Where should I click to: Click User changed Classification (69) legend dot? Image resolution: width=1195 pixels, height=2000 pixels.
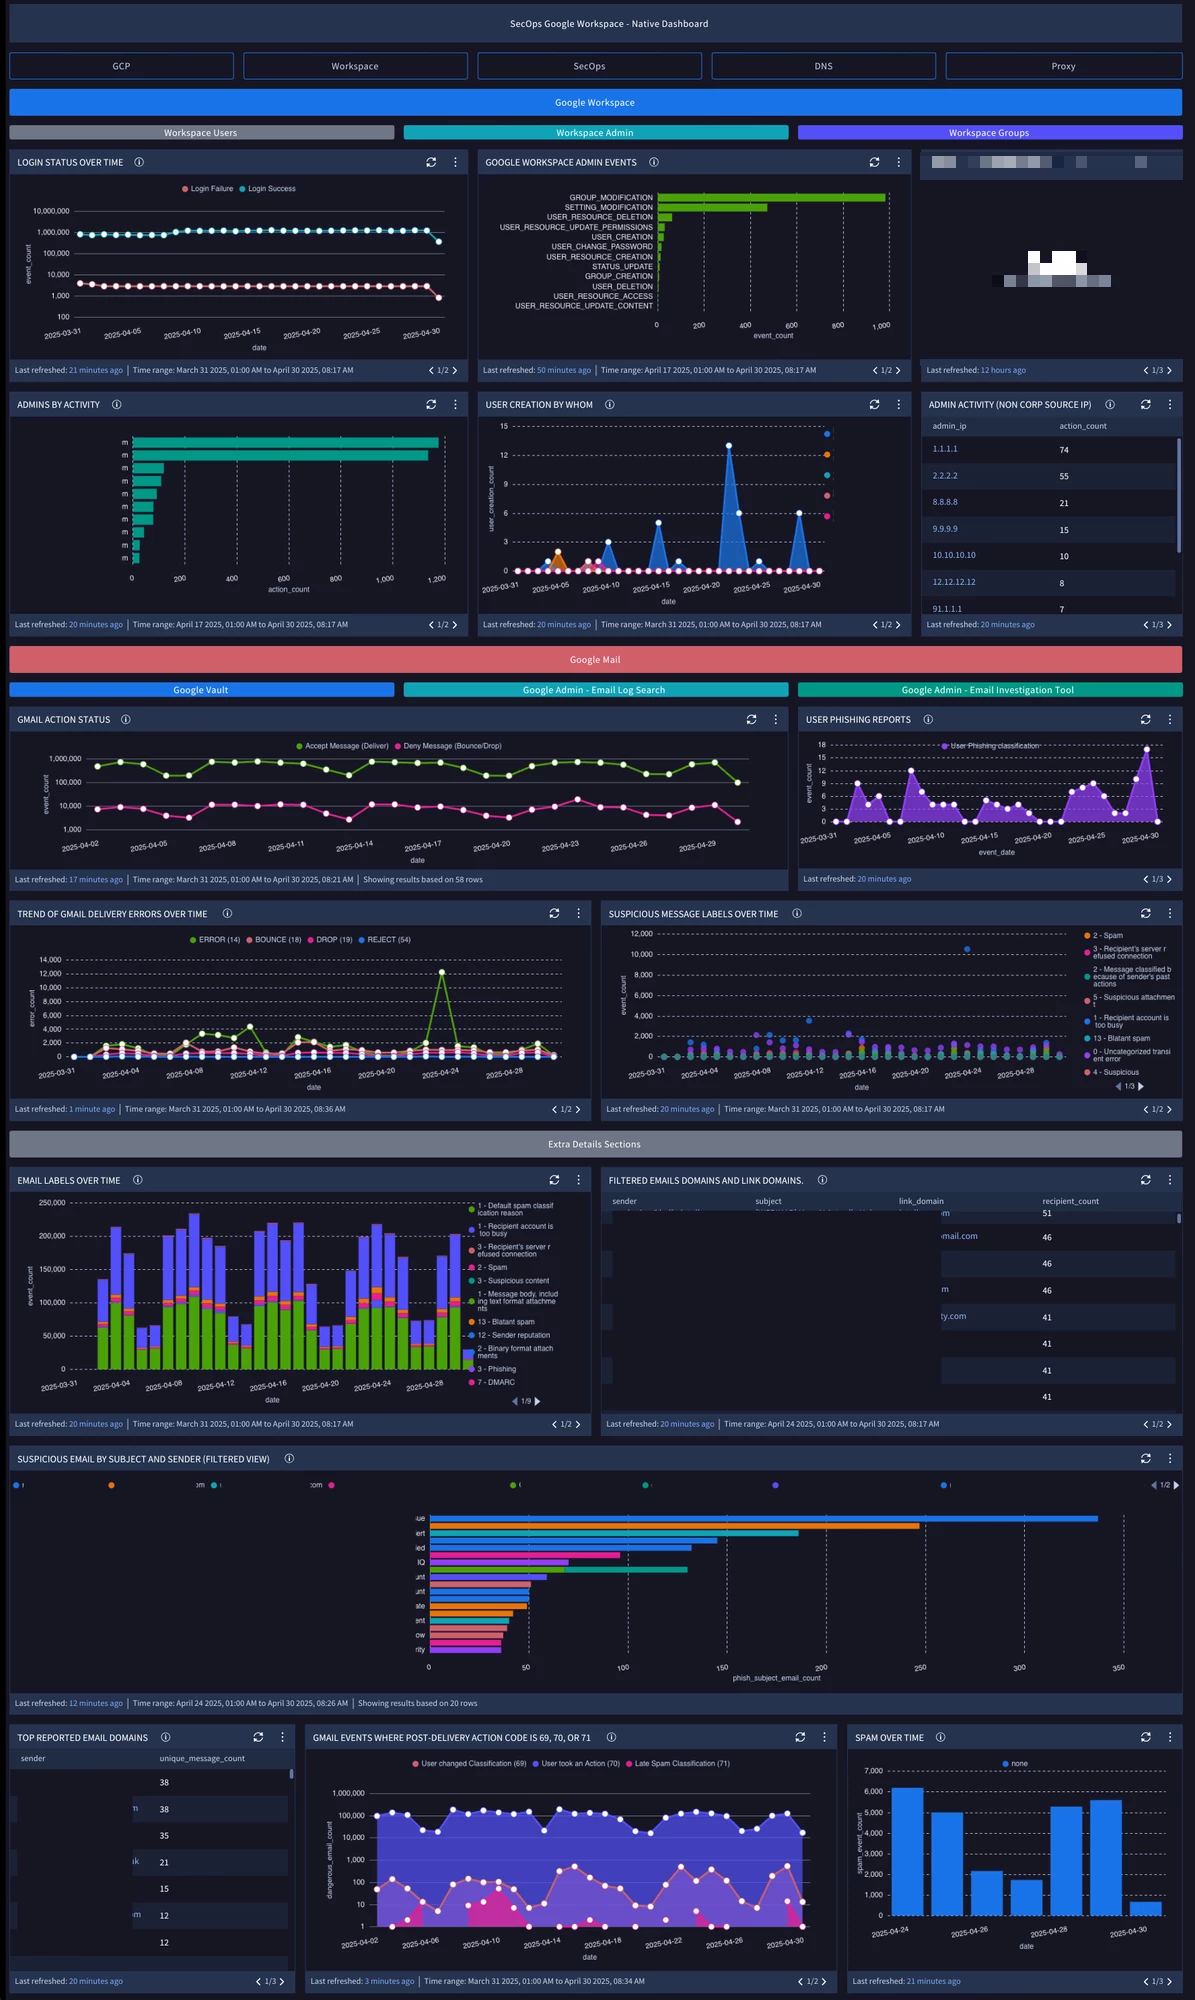pos(416,1764)
